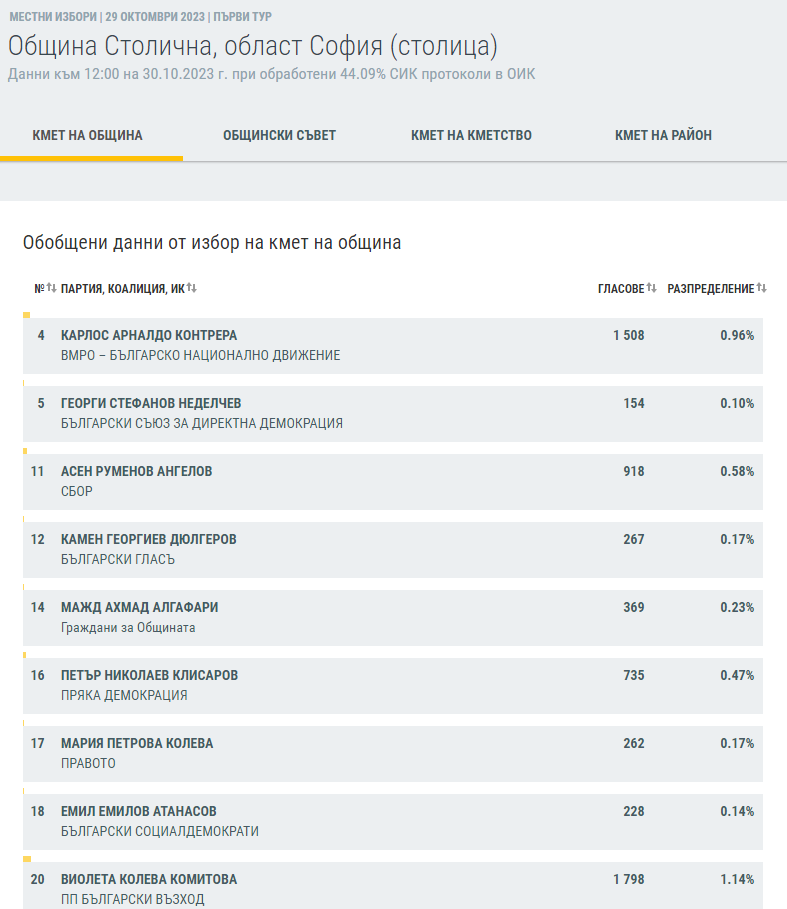Click ПЕТЪР НИКОЛАЕВ КЛИСАРОВ candidate name
787x909 pixels.
pos(149,676)
